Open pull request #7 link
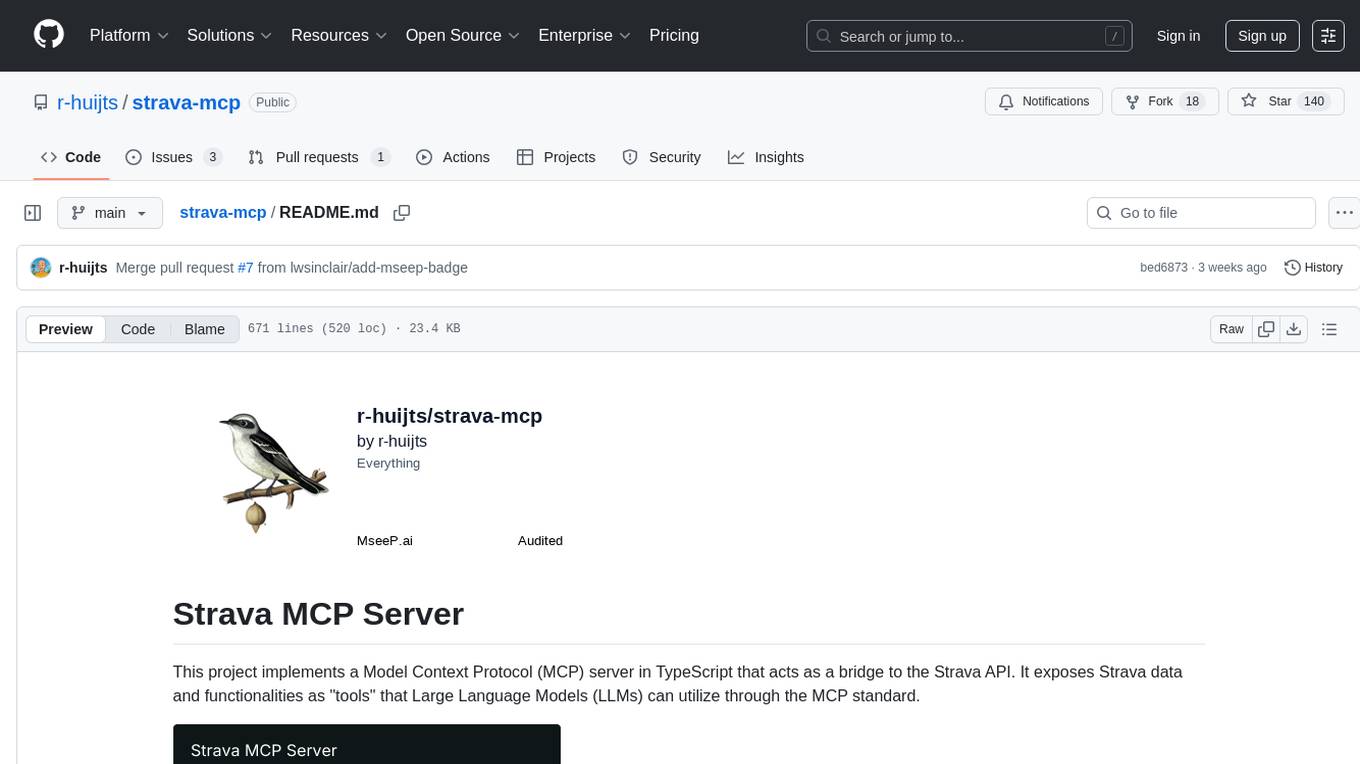Image resolution: width=1360 pixels, height=764 pixels. coord(245,267)
